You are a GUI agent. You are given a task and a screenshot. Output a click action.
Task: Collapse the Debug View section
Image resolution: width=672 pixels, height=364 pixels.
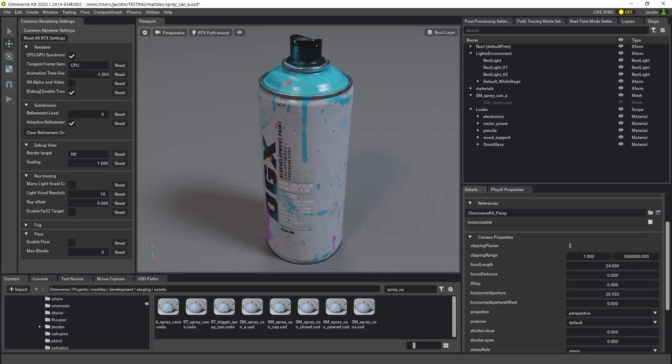[27, 145]
